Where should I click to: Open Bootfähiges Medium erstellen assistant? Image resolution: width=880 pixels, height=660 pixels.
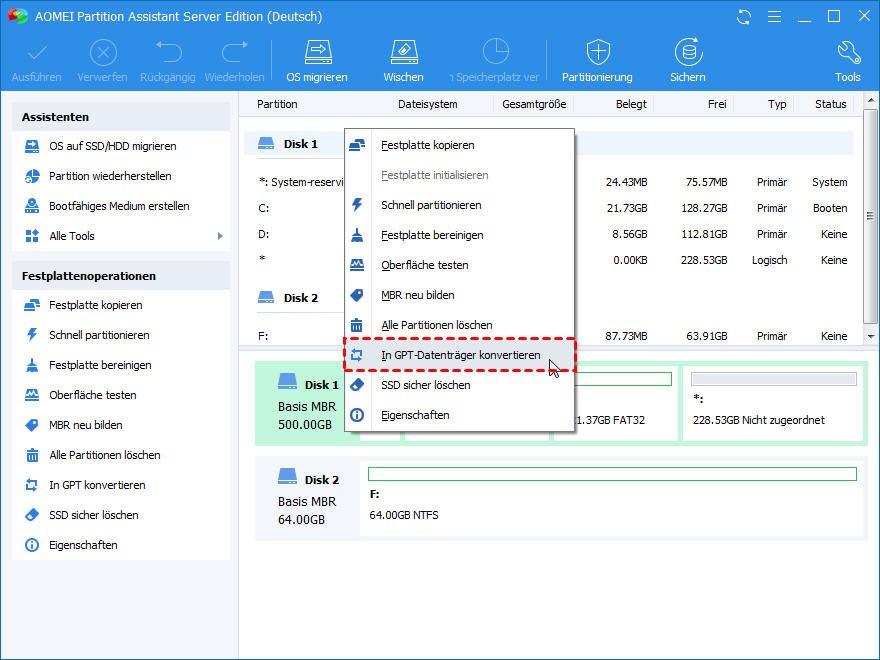[121, 206]
